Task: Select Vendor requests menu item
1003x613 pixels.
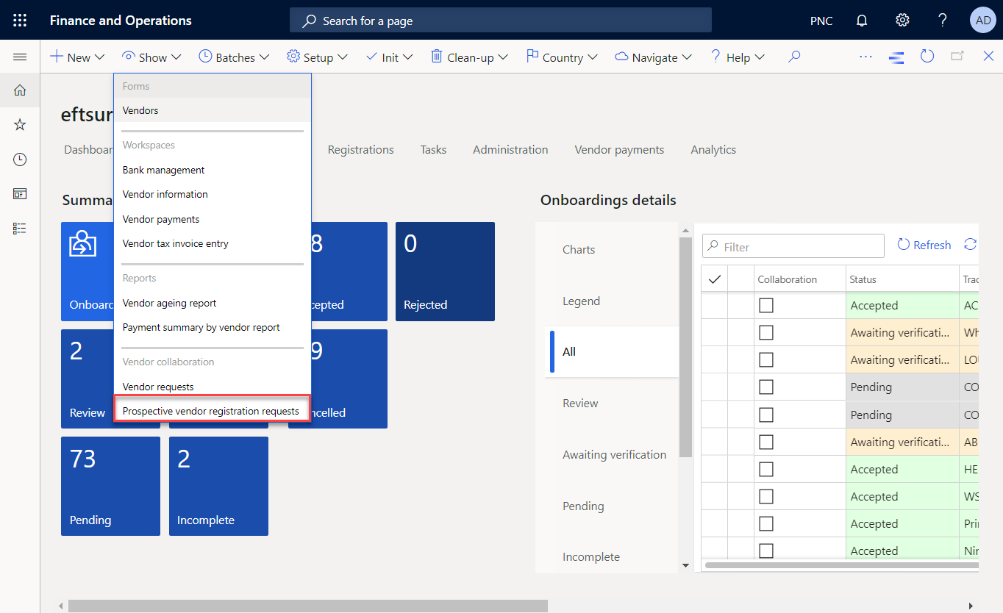Action: coord(212,386)
